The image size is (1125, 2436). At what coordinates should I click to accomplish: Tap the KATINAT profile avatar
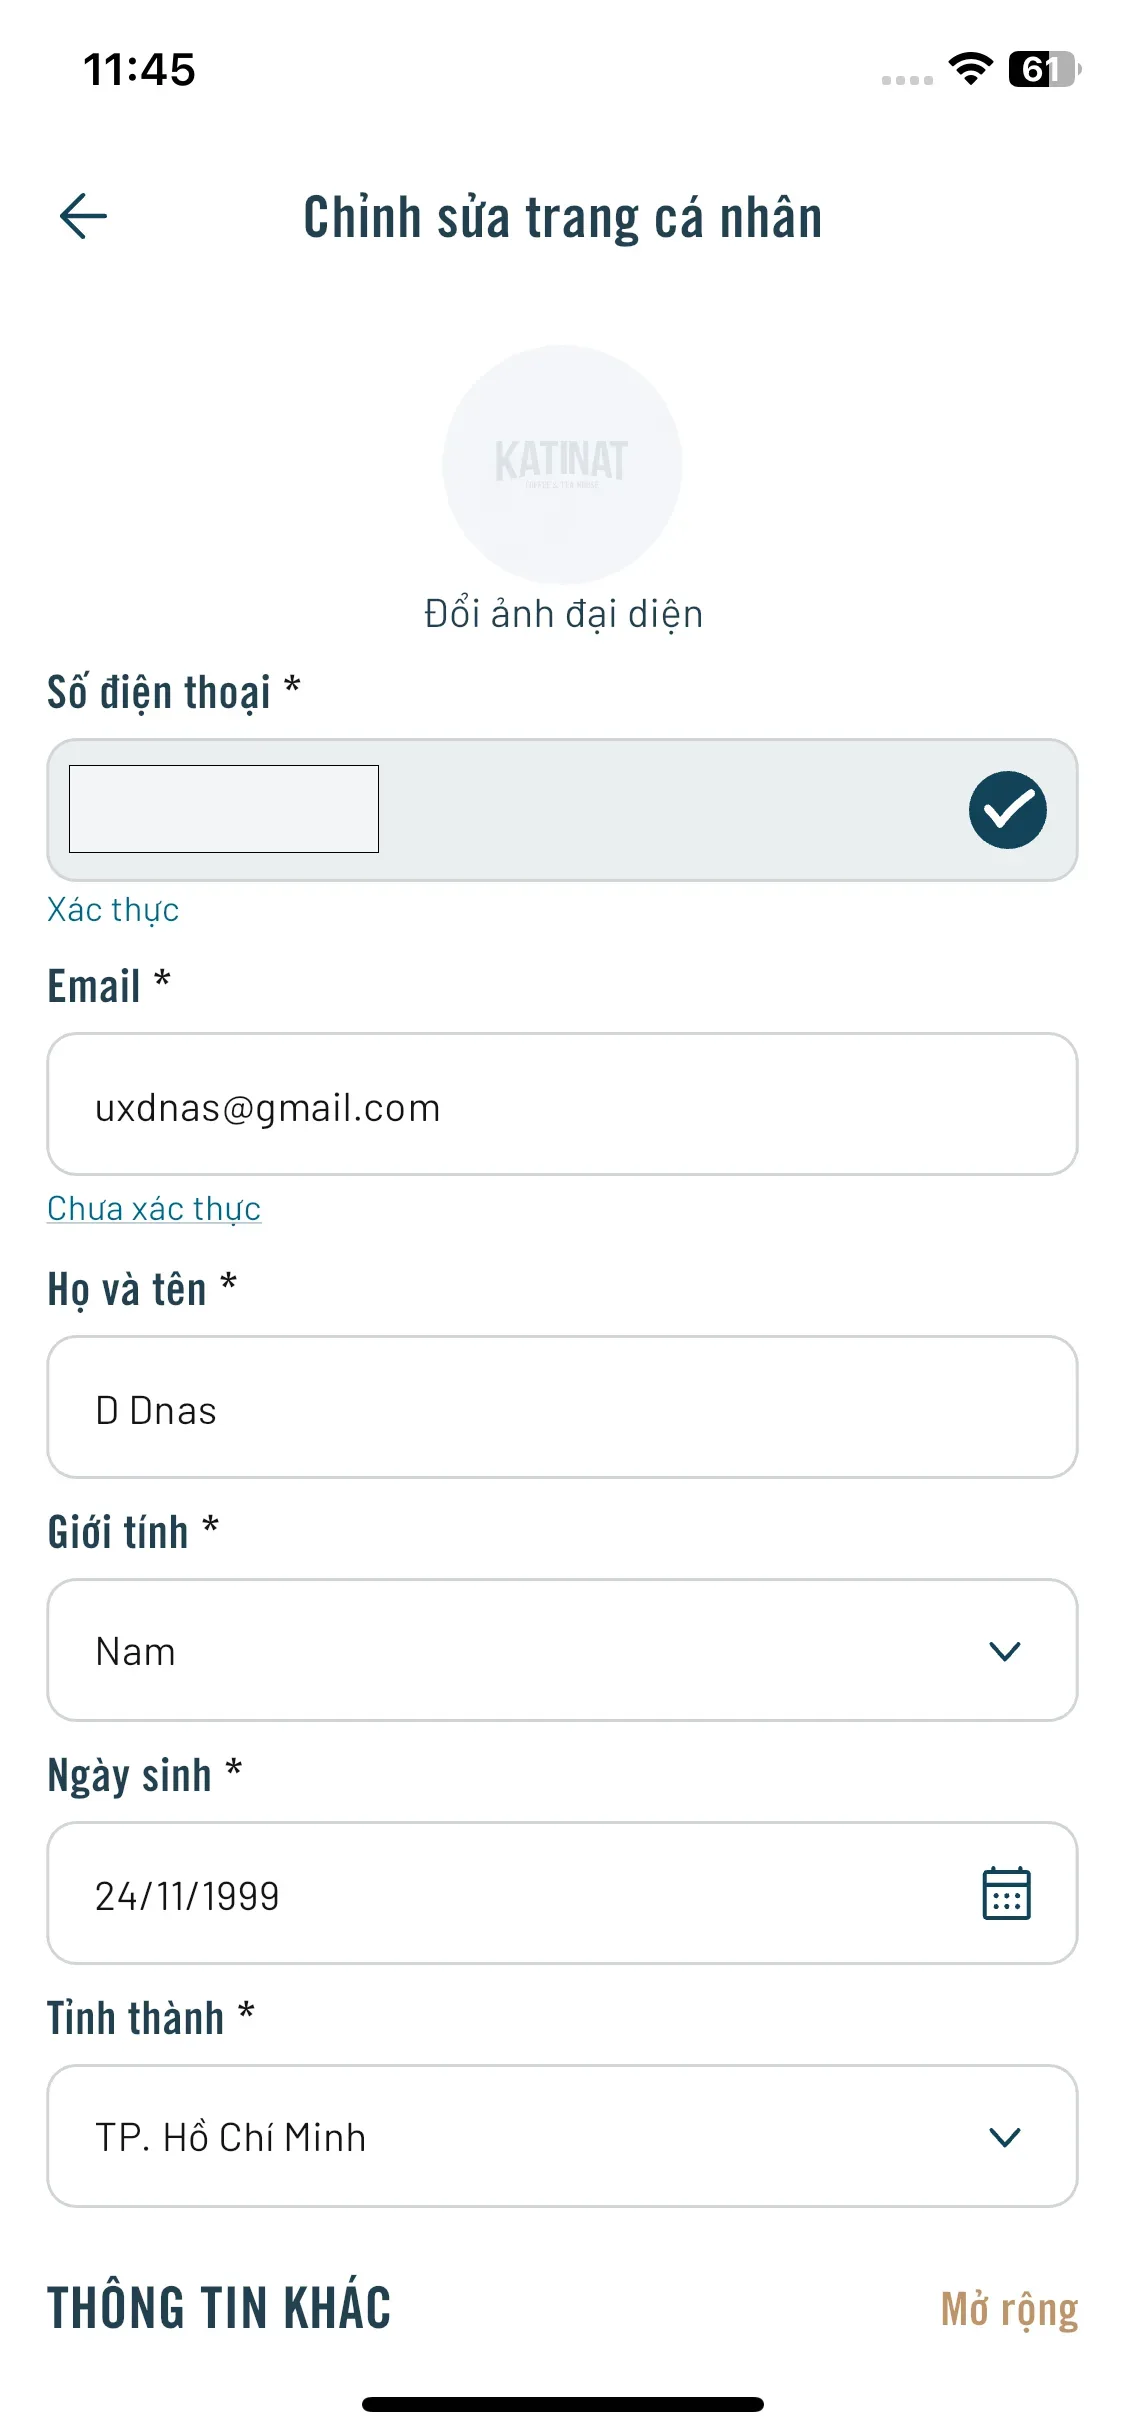(562, 464)
